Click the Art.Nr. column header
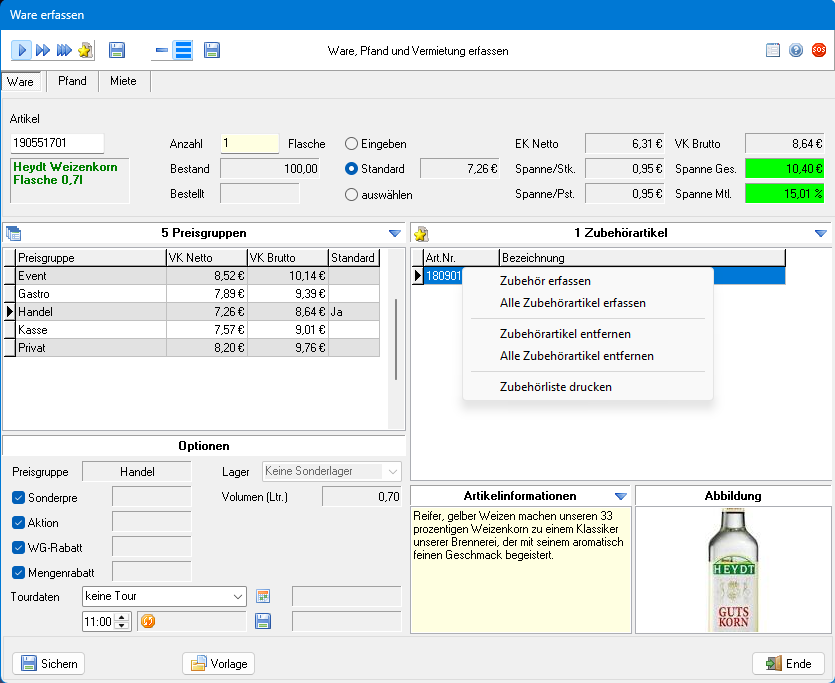 [x=461, y=258]
